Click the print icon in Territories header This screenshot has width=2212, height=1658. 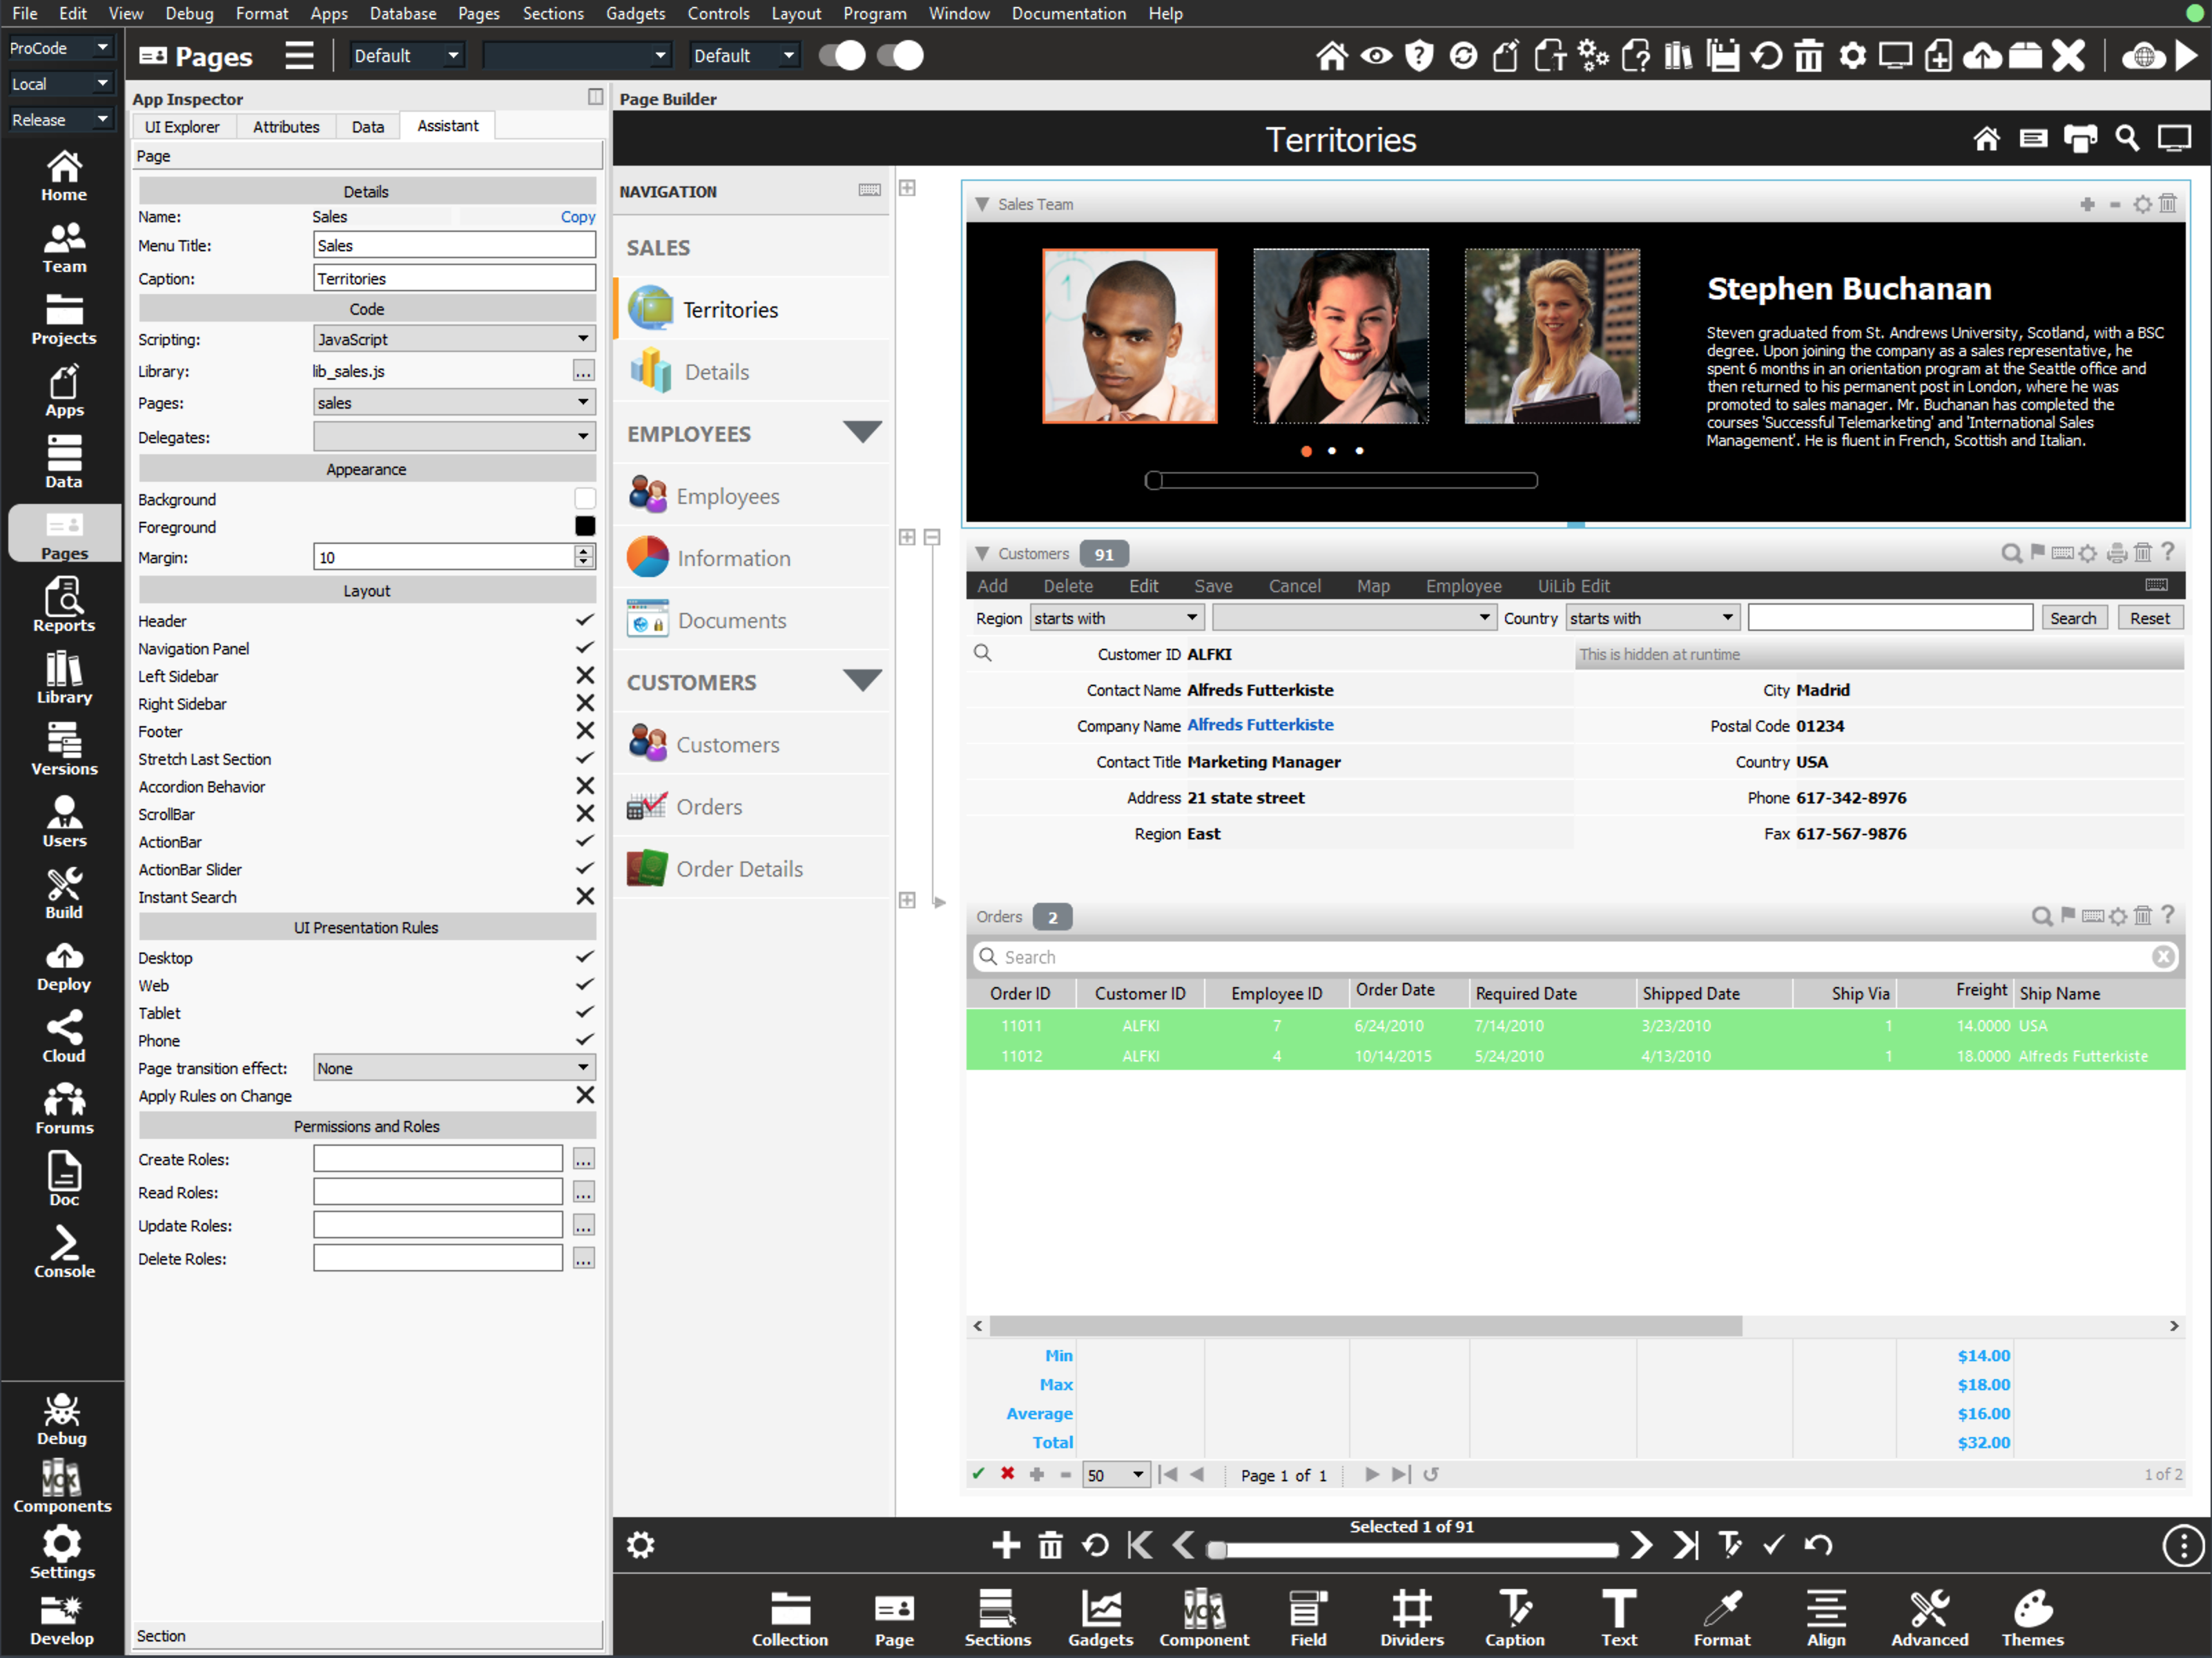click(x=2080, y=139)
